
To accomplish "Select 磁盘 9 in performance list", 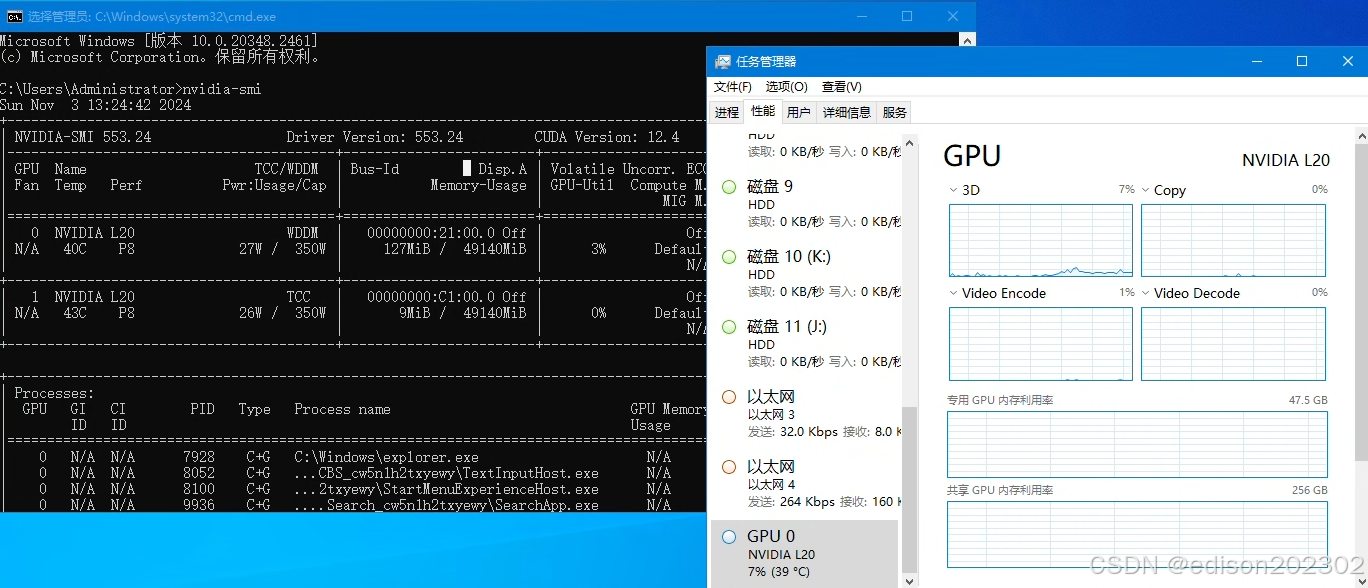I will 806,203.
